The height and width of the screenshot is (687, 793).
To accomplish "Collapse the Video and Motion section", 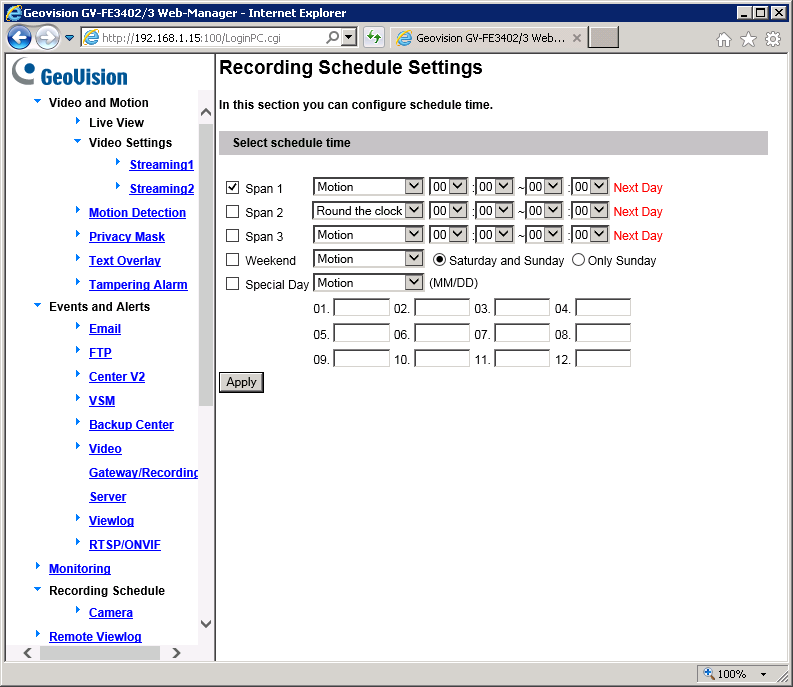I will pyautogui.click(x=37, y=101).
